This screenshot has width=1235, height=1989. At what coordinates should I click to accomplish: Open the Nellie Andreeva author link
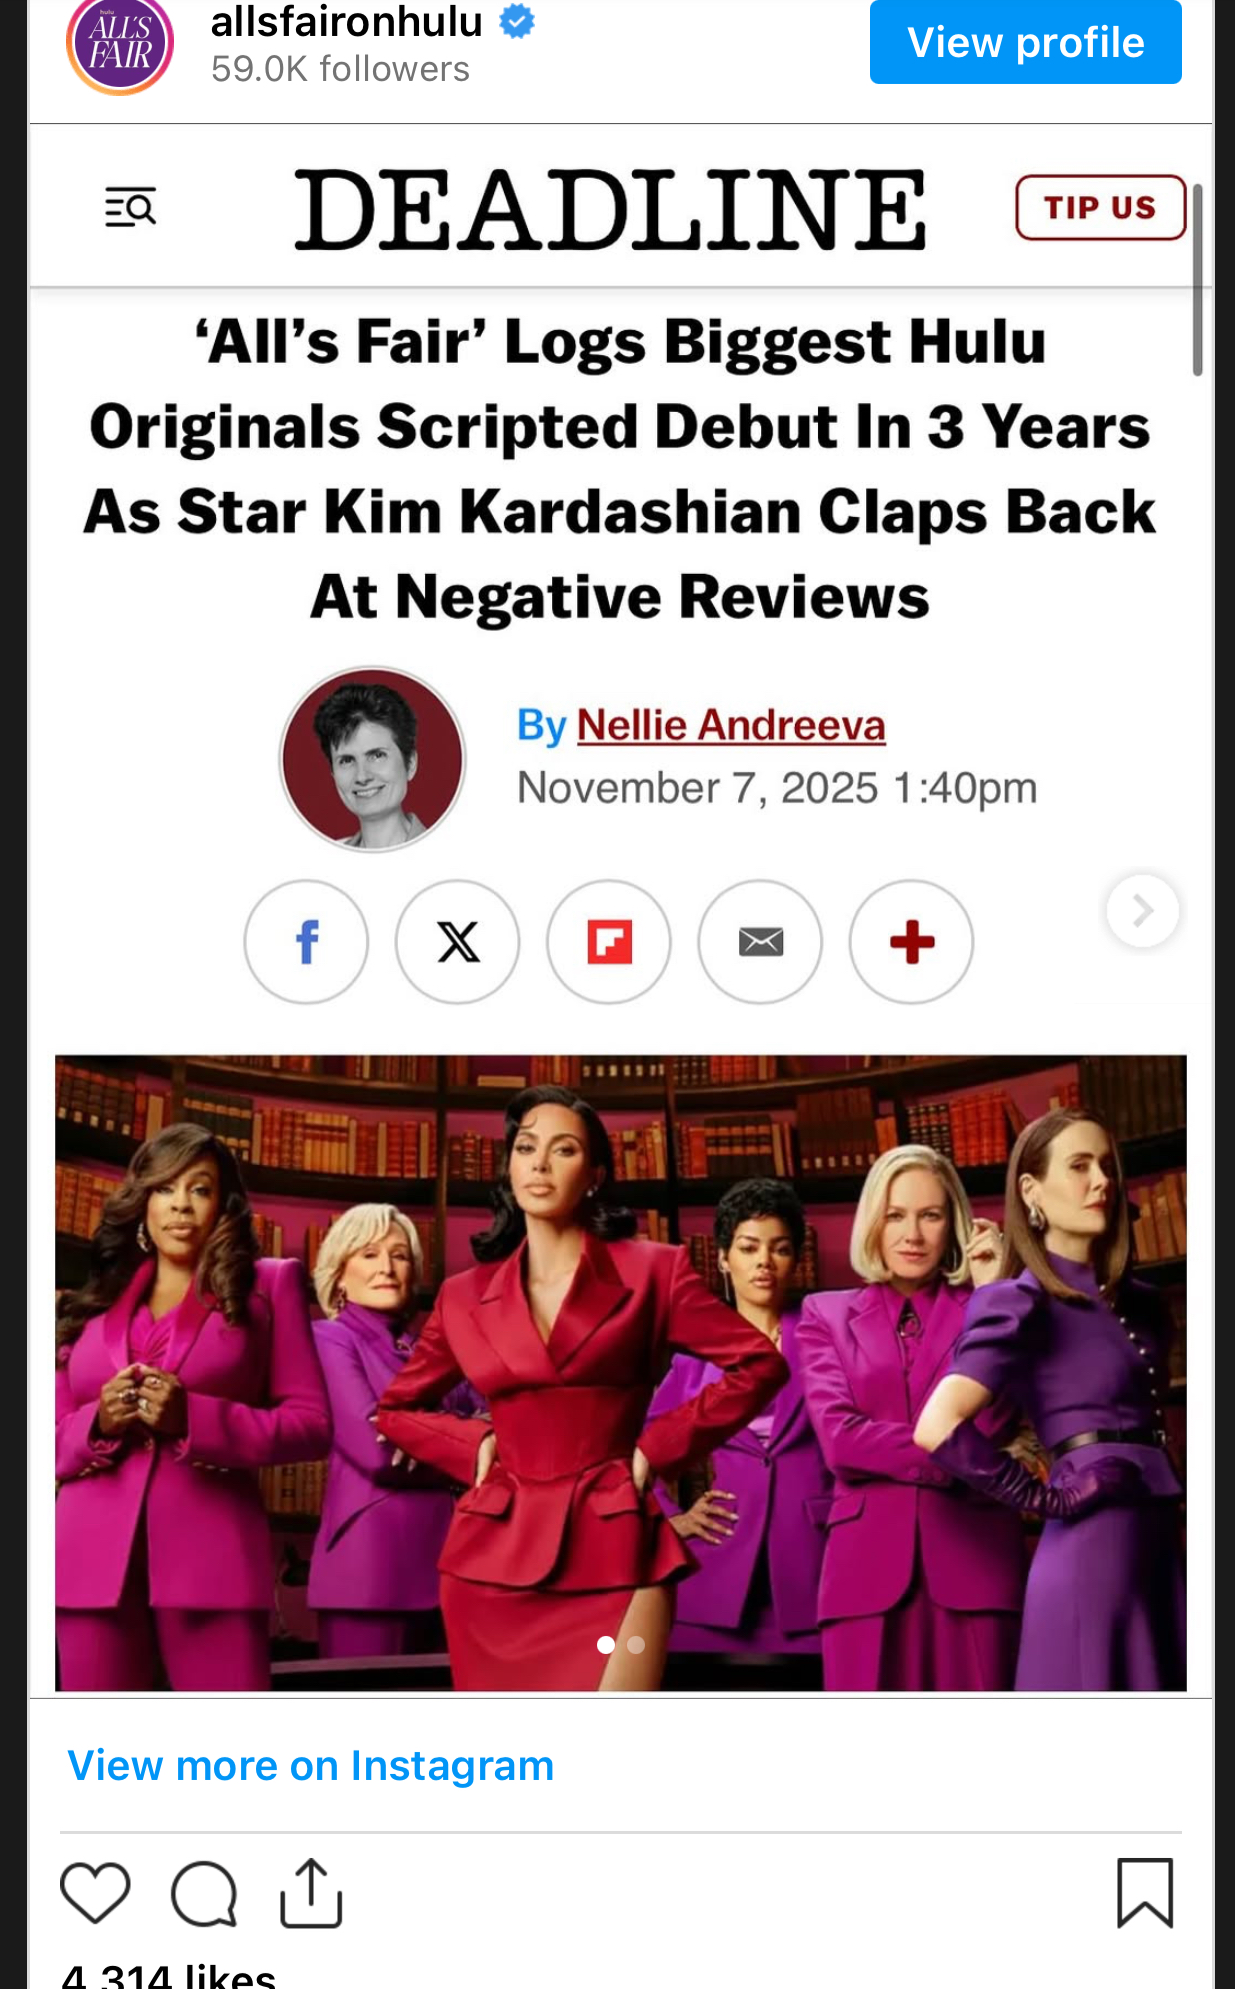tap(731, 725)
